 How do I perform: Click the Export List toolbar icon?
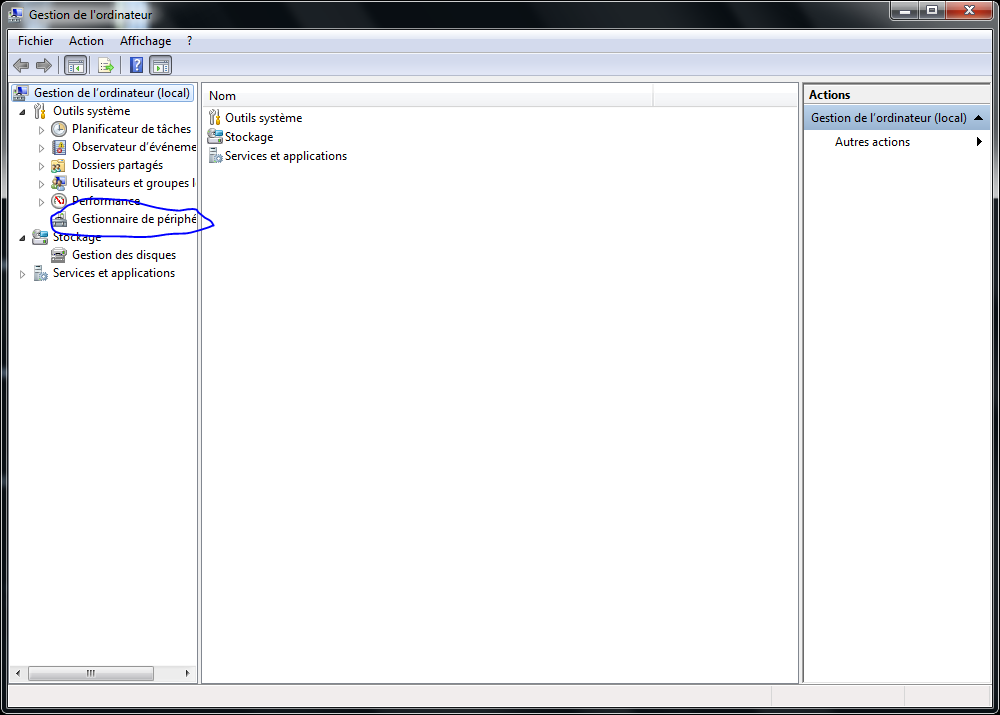pos(106,65)
